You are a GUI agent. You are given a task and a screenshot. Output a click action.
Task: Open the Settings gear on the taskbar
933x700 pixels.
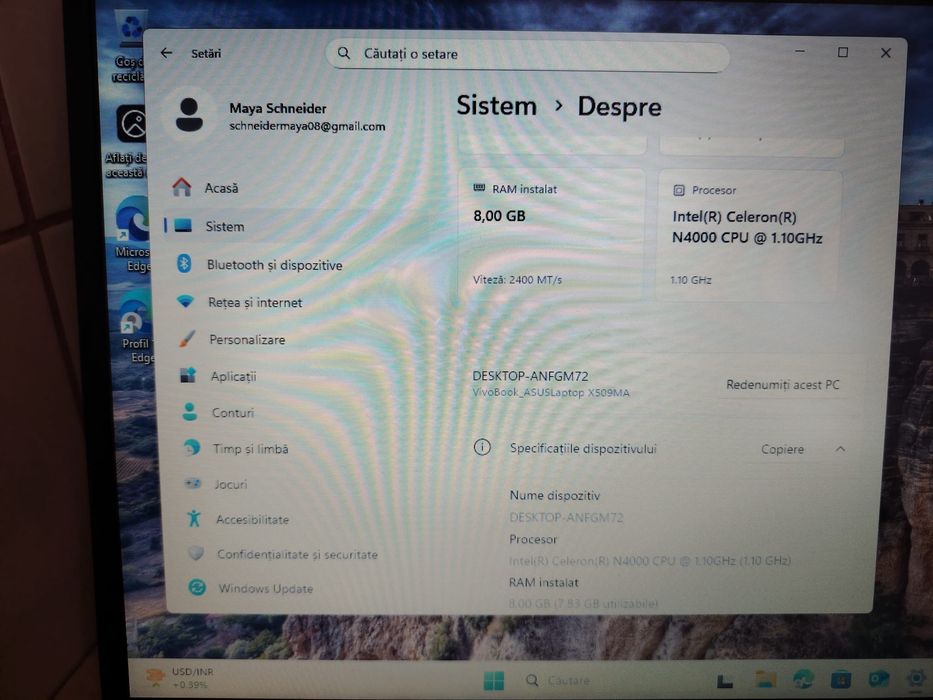[917, 679]
